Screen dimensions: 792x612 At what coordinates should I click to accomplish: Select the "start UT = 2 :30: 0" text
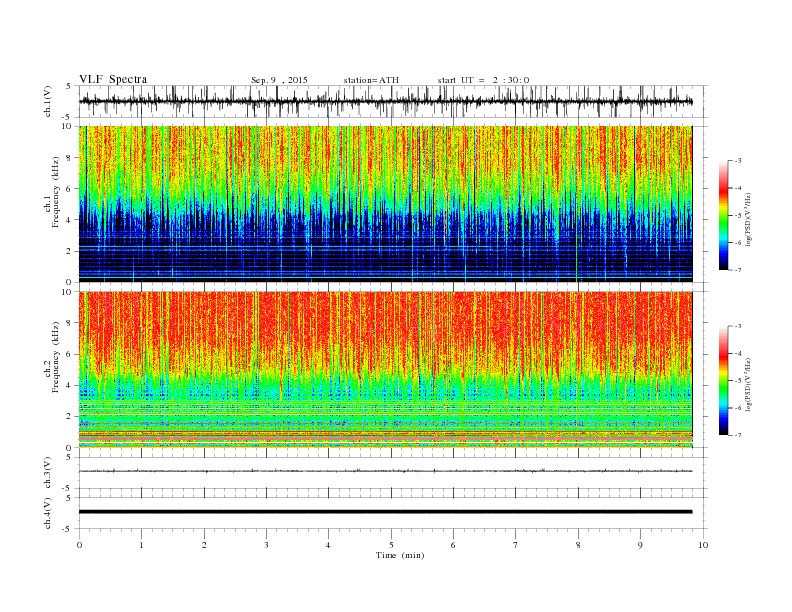click(x=483, y=80)
